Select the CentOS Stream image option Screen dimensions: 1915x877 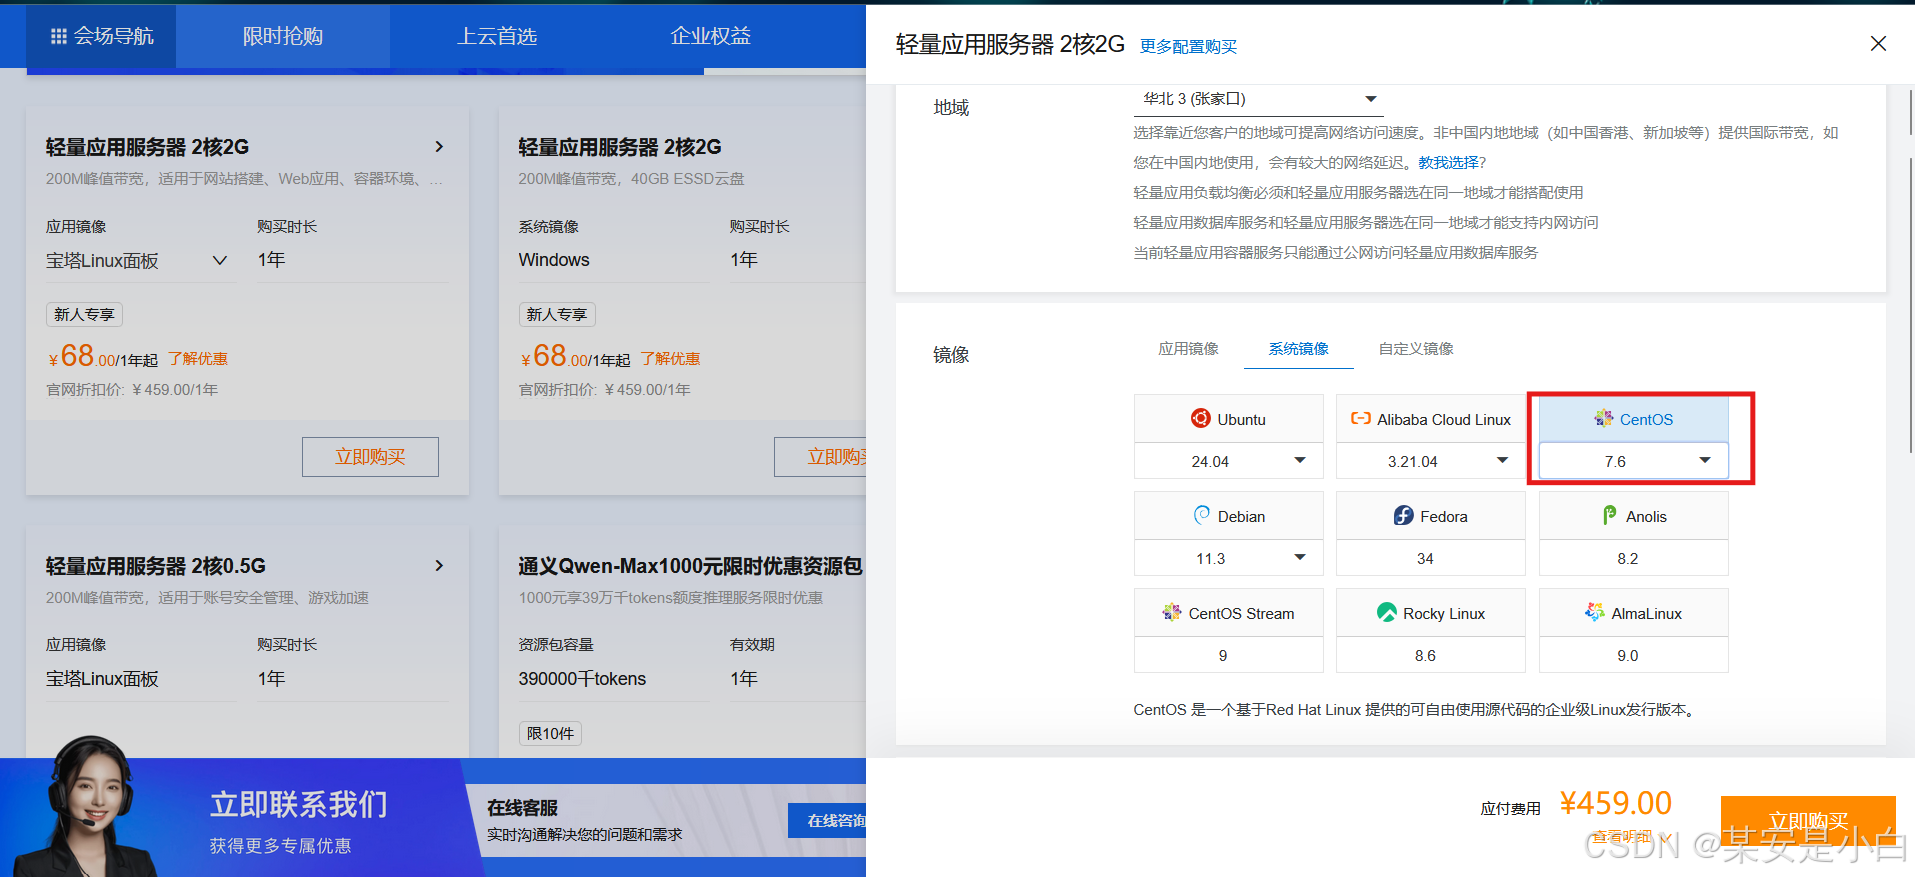coord(1229,613)
